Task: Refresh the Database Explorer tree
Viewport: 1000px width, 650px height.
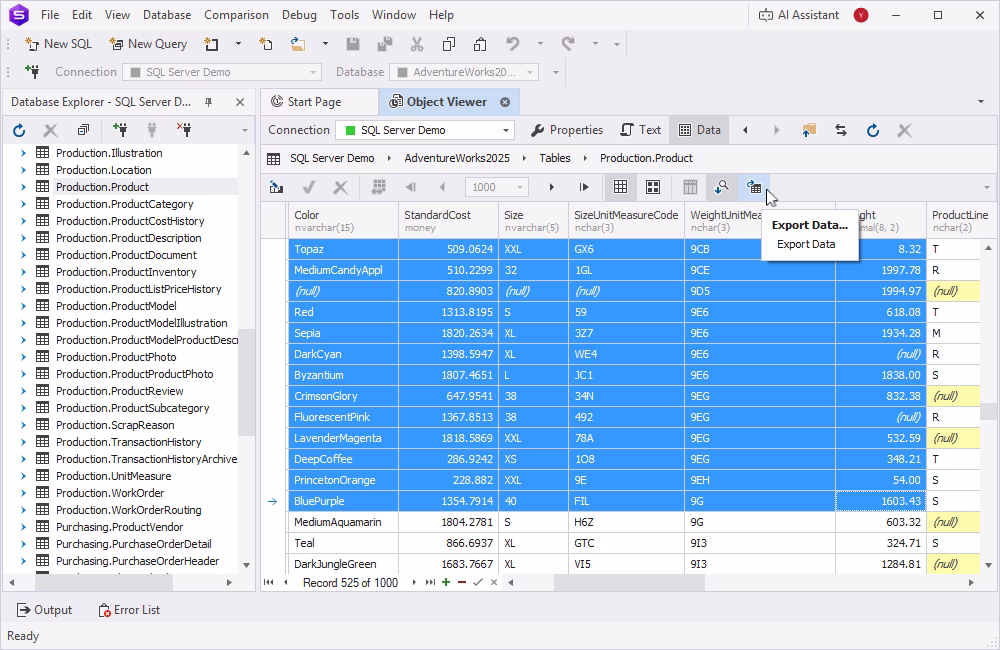Action: (x=18, y=129)
